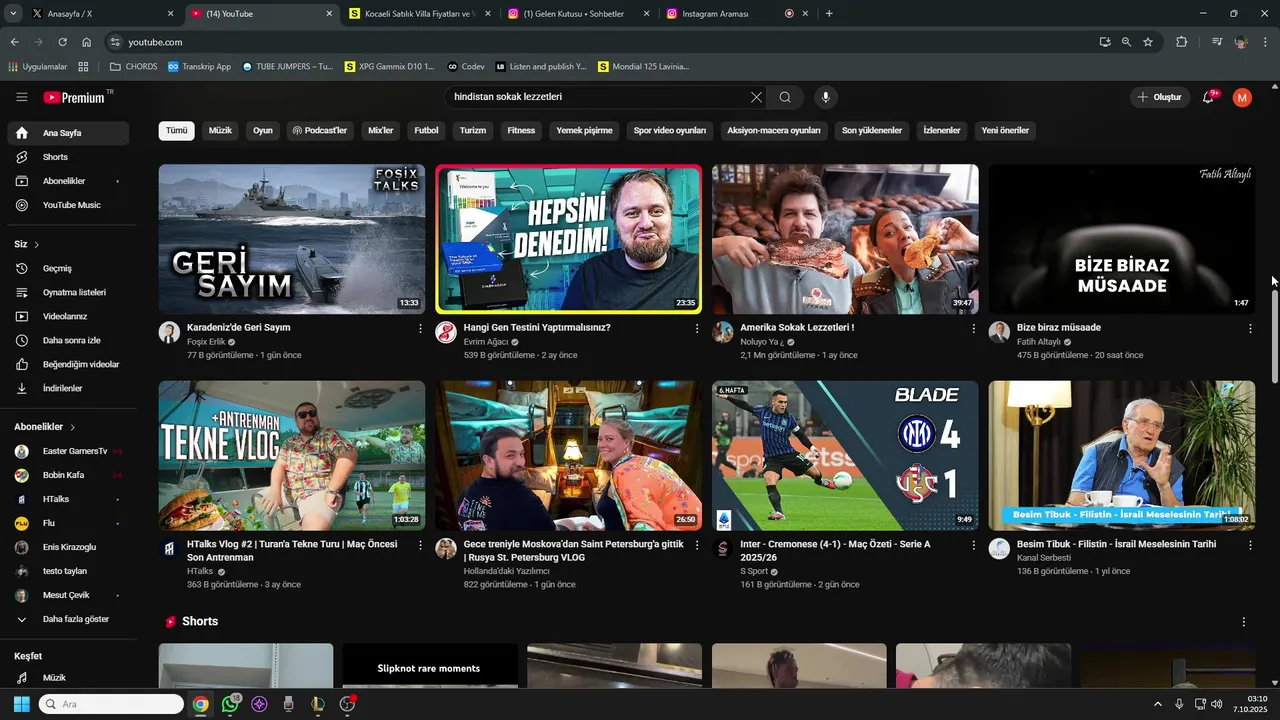Open Evrim Ağacı channel avatar
Viewport: 1280px width, 720px height.
coord(446,333)
